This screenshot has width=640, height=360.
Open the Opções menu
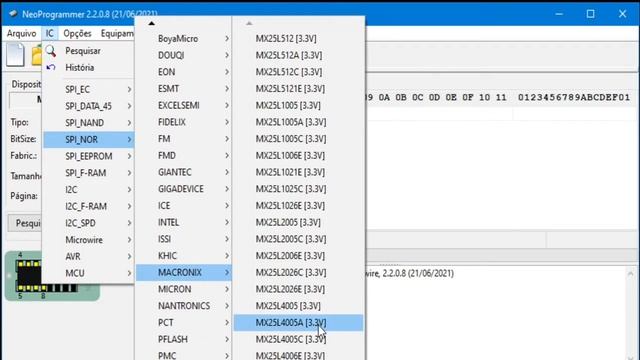[x=77, y=33]
